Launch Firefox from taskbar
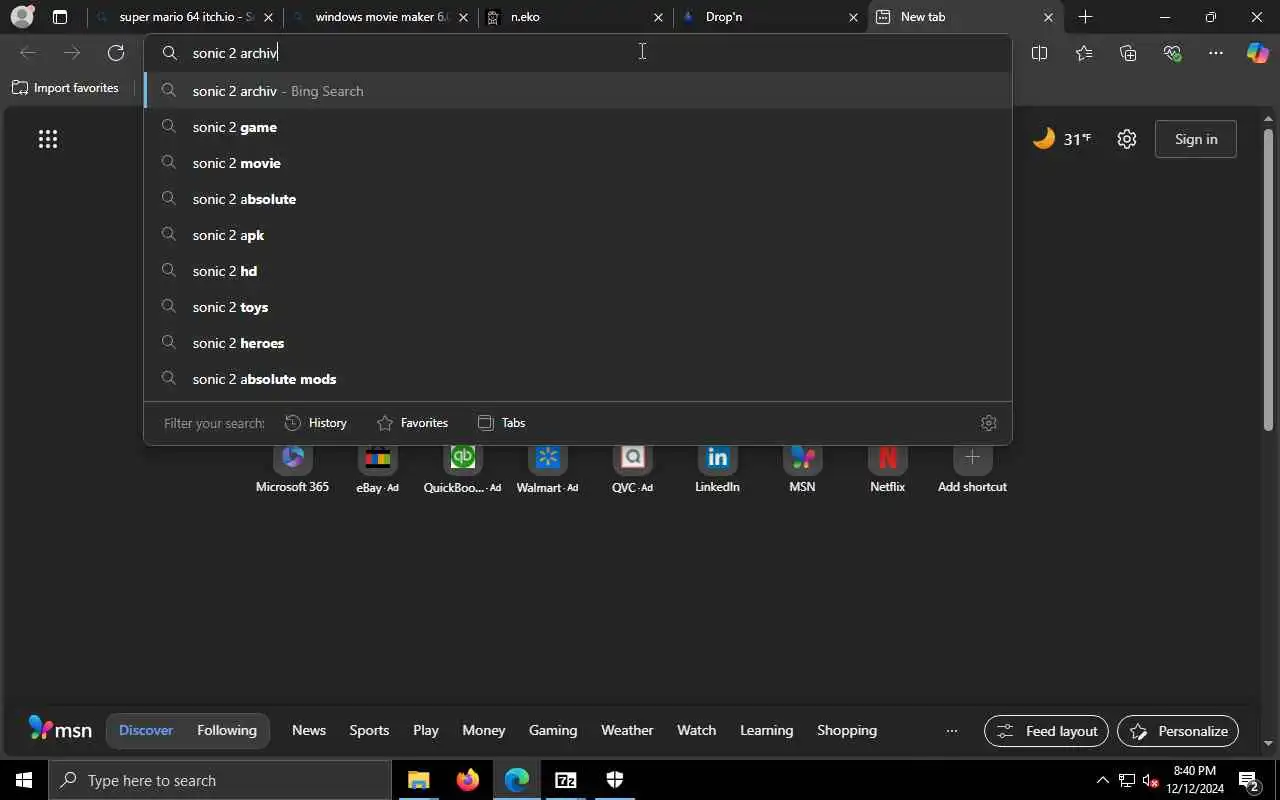The image size is (1280, 800). (x=467, y=780)
